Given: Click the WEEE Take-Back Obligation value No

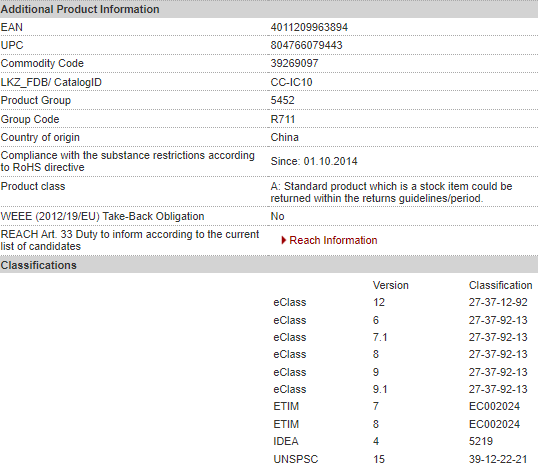Looking at the screenshot, I should click(277, 216).
